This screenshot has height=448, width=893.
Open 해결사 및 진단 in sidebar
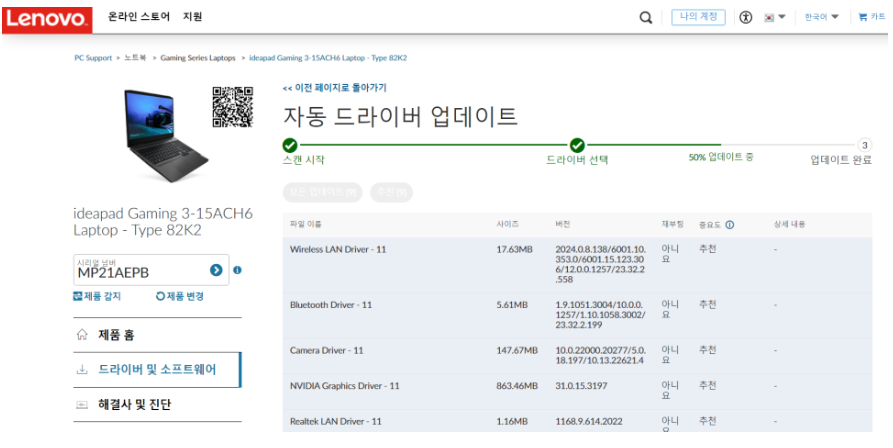[x=157, y=405]
